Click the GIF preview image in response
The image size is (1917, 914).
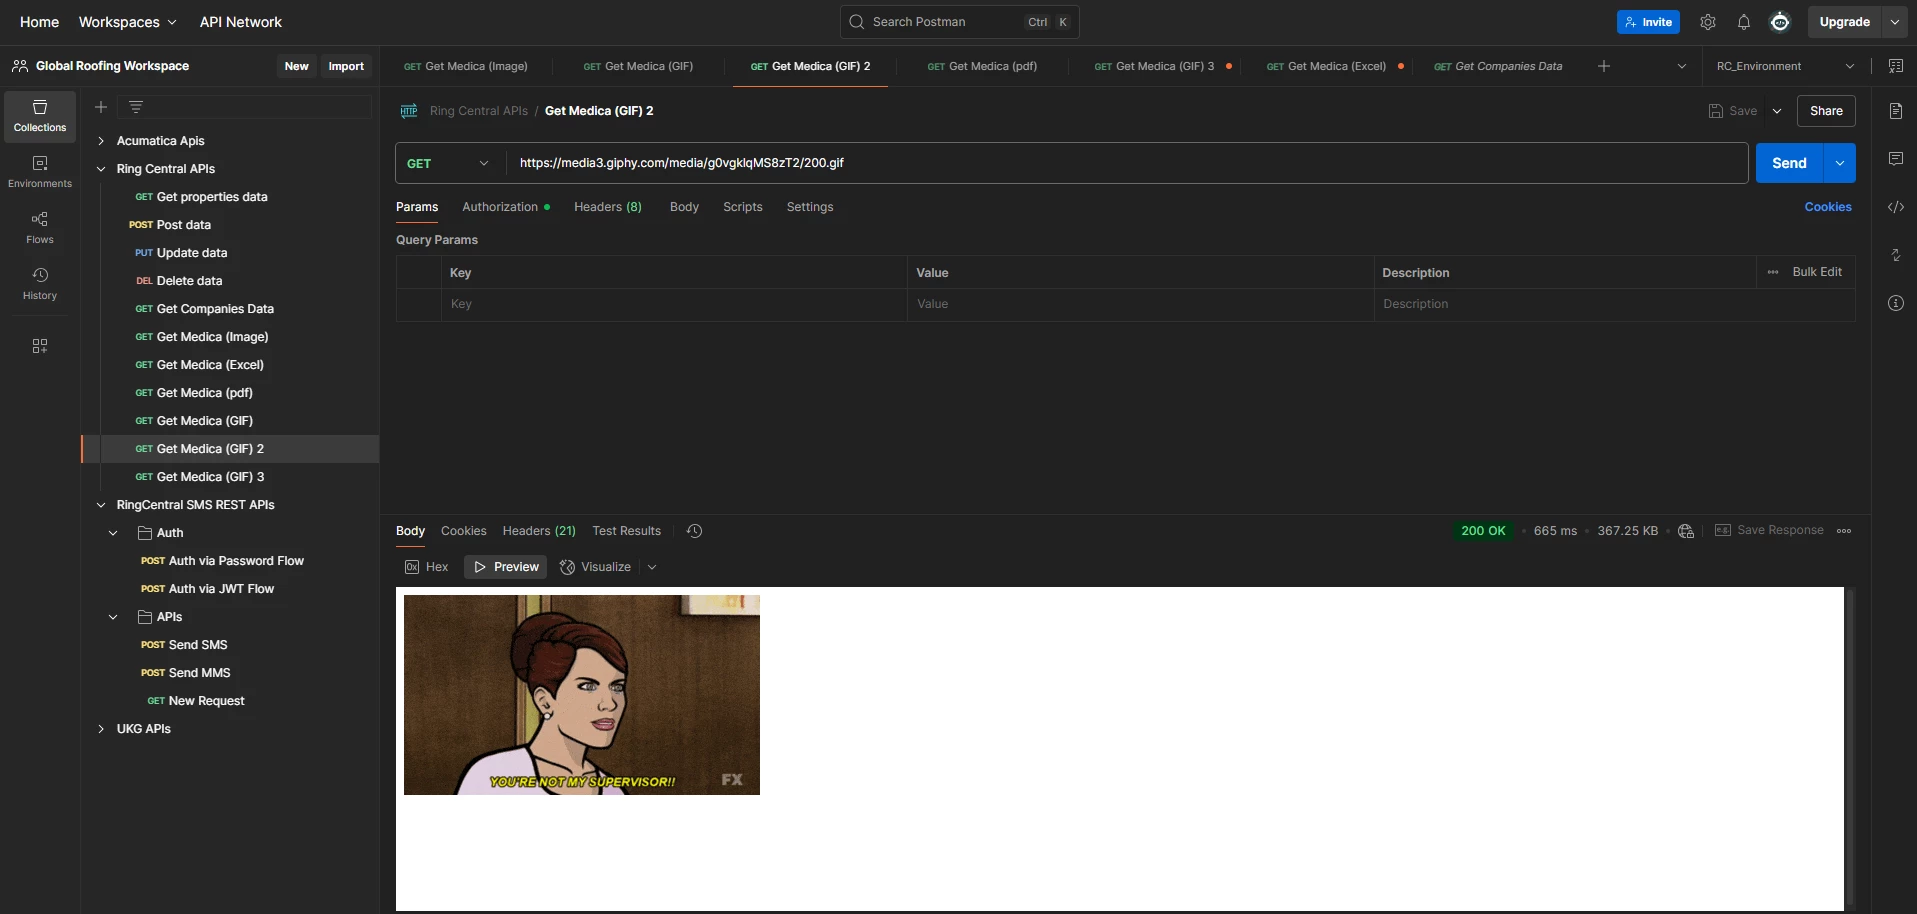[x=582, y=695]
